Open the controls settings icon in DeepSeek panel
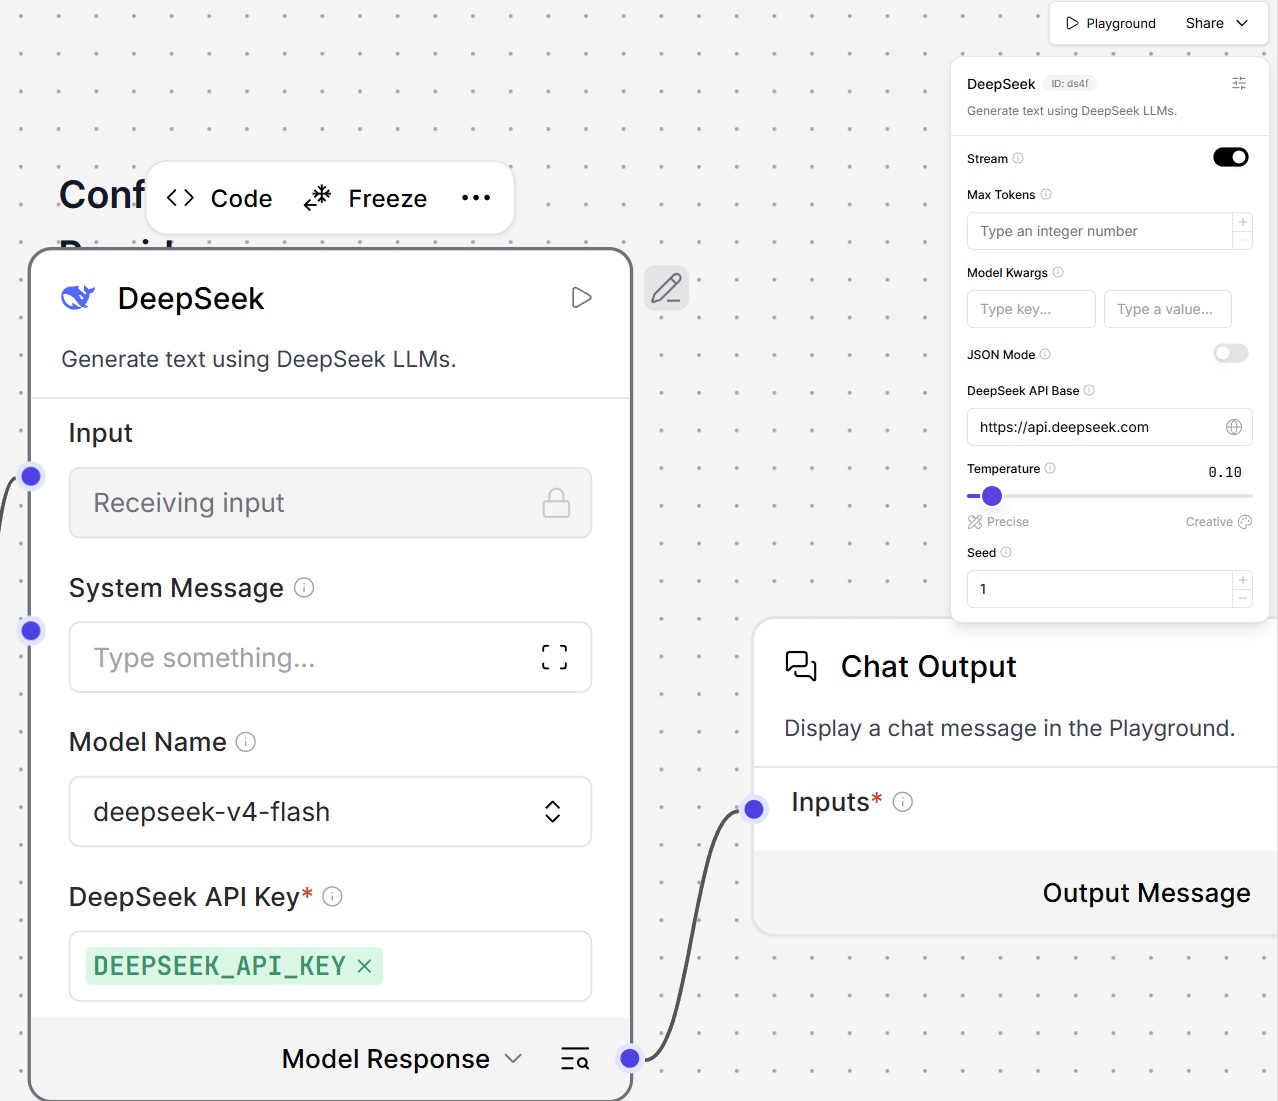The width and height of the screenshot is (1278, 1101). [1239, 83]
